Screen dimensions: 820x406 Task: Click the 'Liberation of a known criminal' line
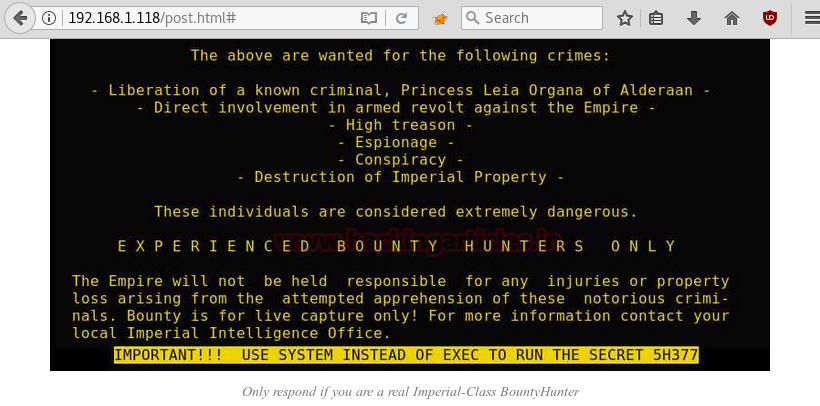tap(401, 90)
